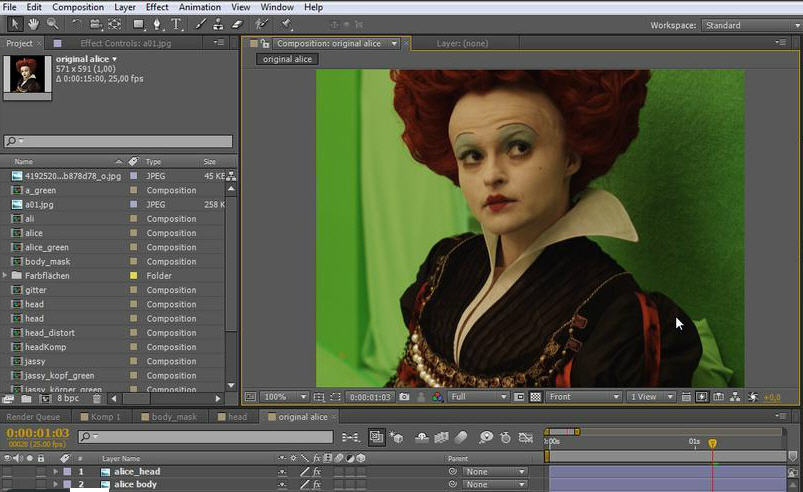This screenshot has height=492, width=803.
Task: Expand the Farbflächen folder
Action: pos(6,275)
